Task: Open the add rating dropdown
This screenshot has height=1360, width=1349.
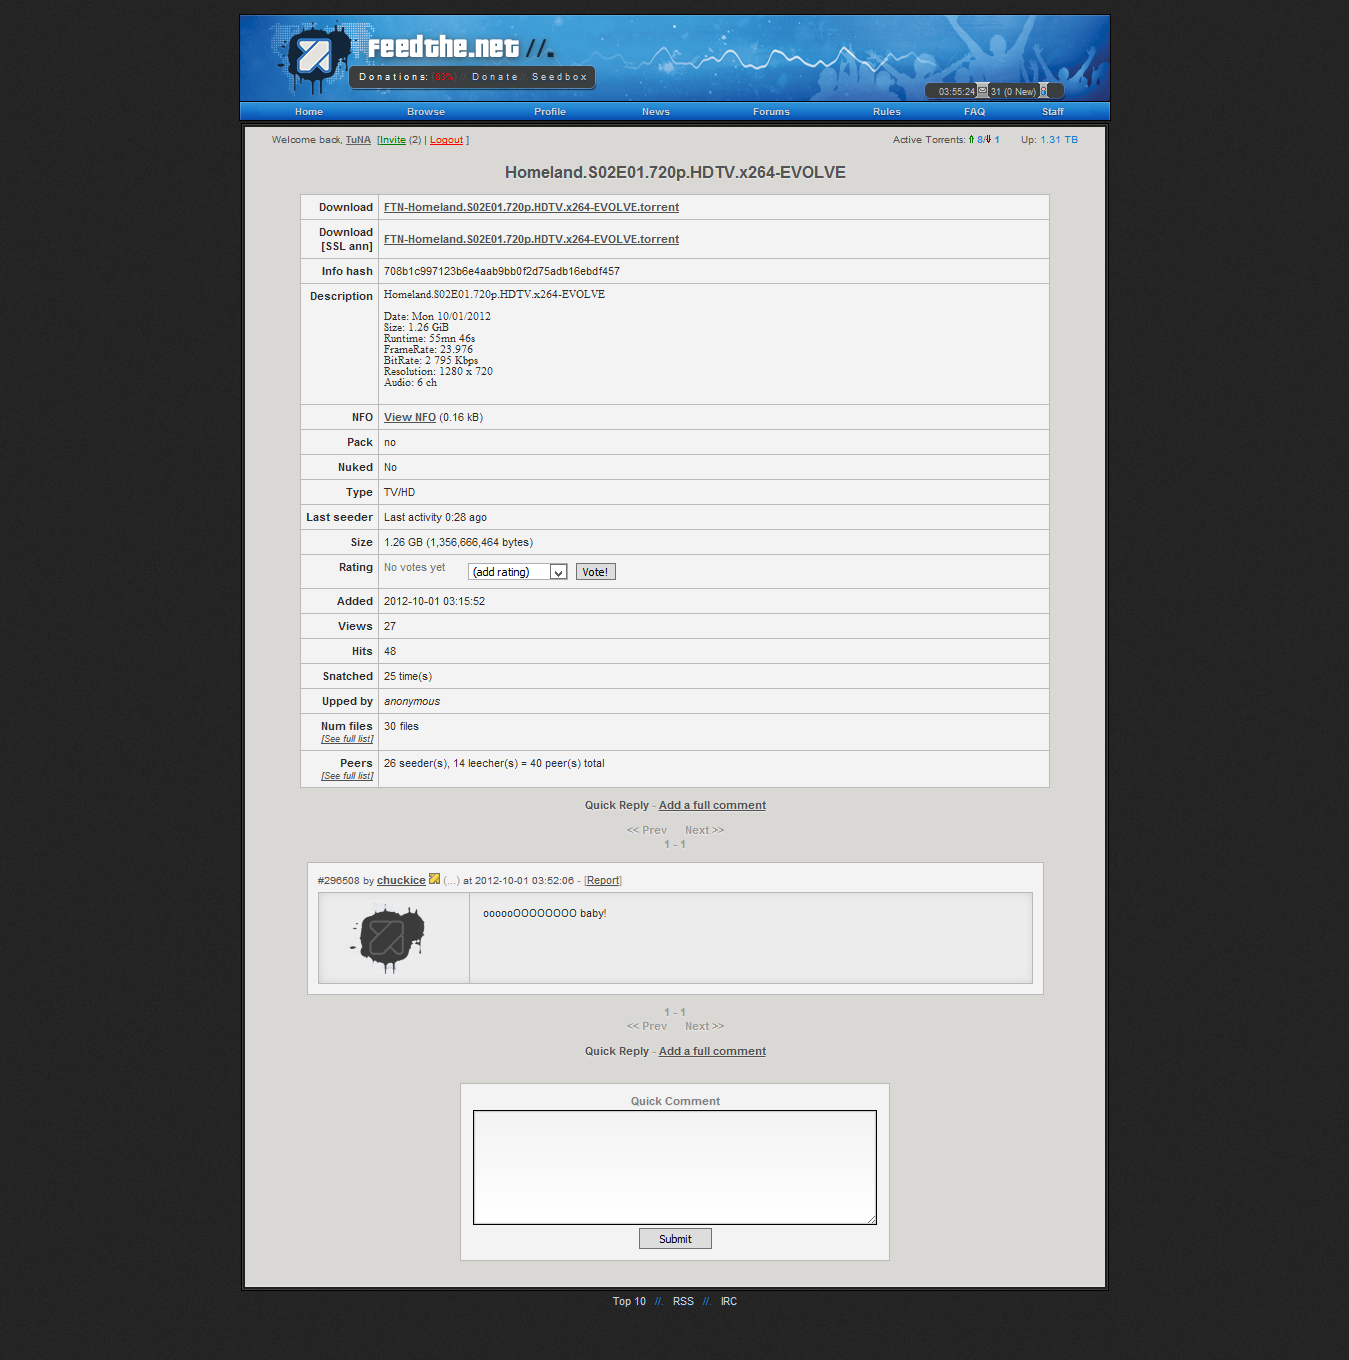Action: (517, 572)
